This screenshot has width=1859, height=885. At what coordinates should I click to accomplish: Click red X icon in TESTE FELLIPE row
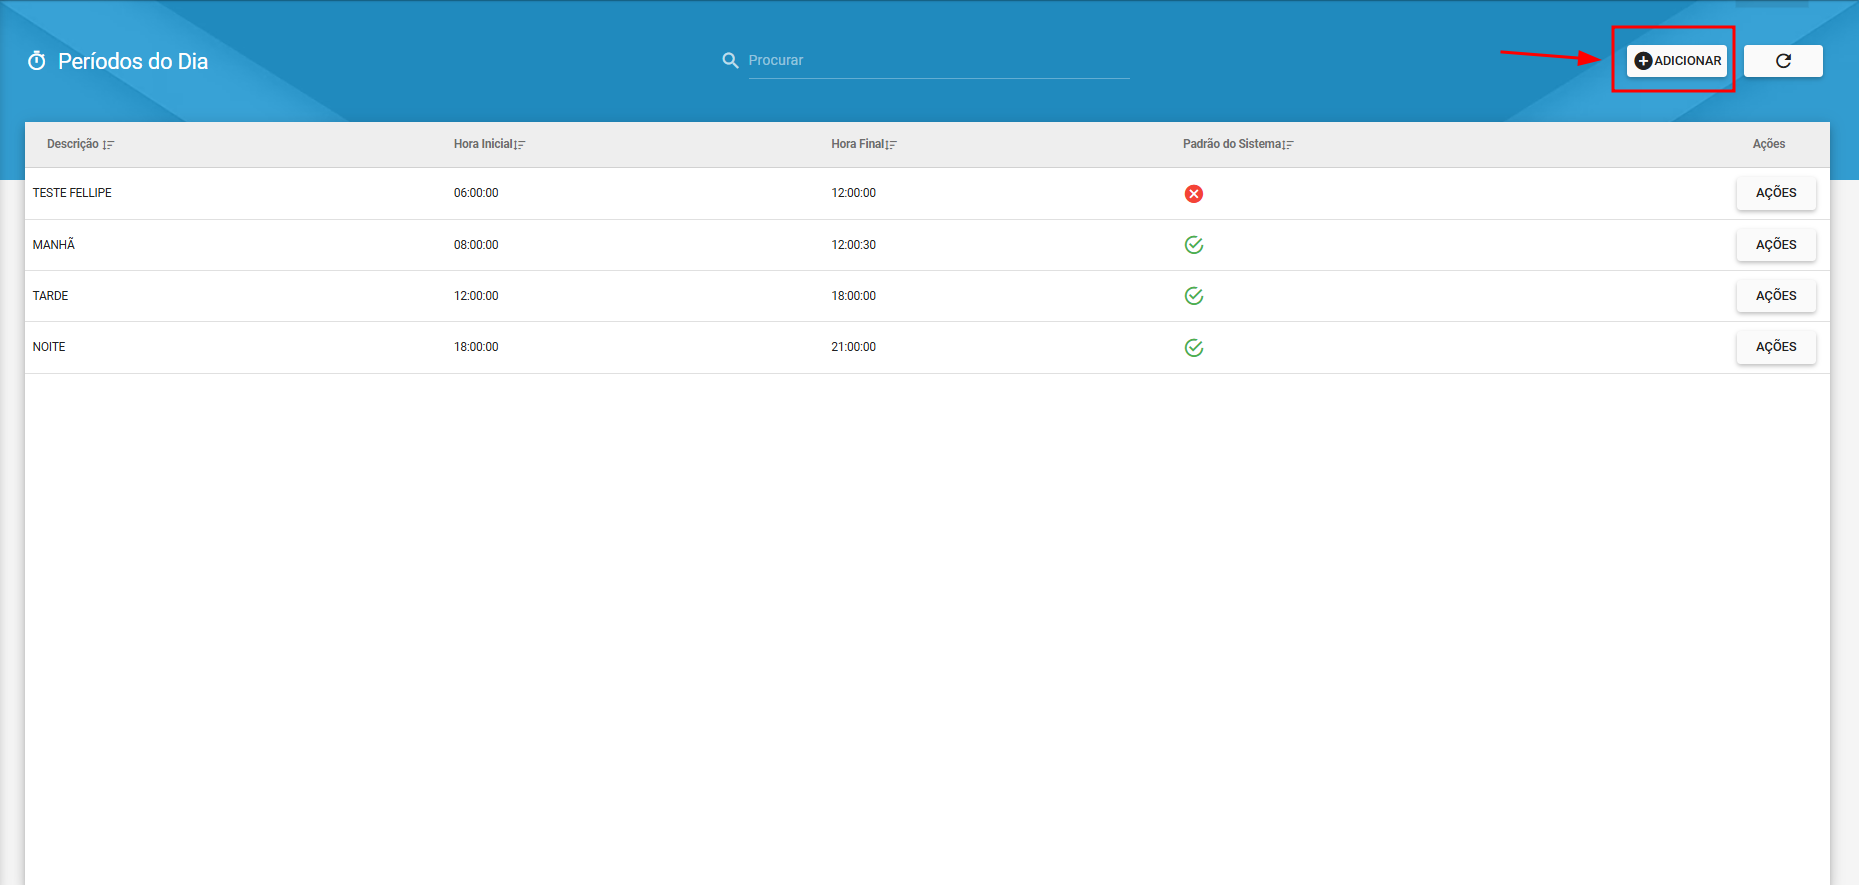tap(1194, 194)
